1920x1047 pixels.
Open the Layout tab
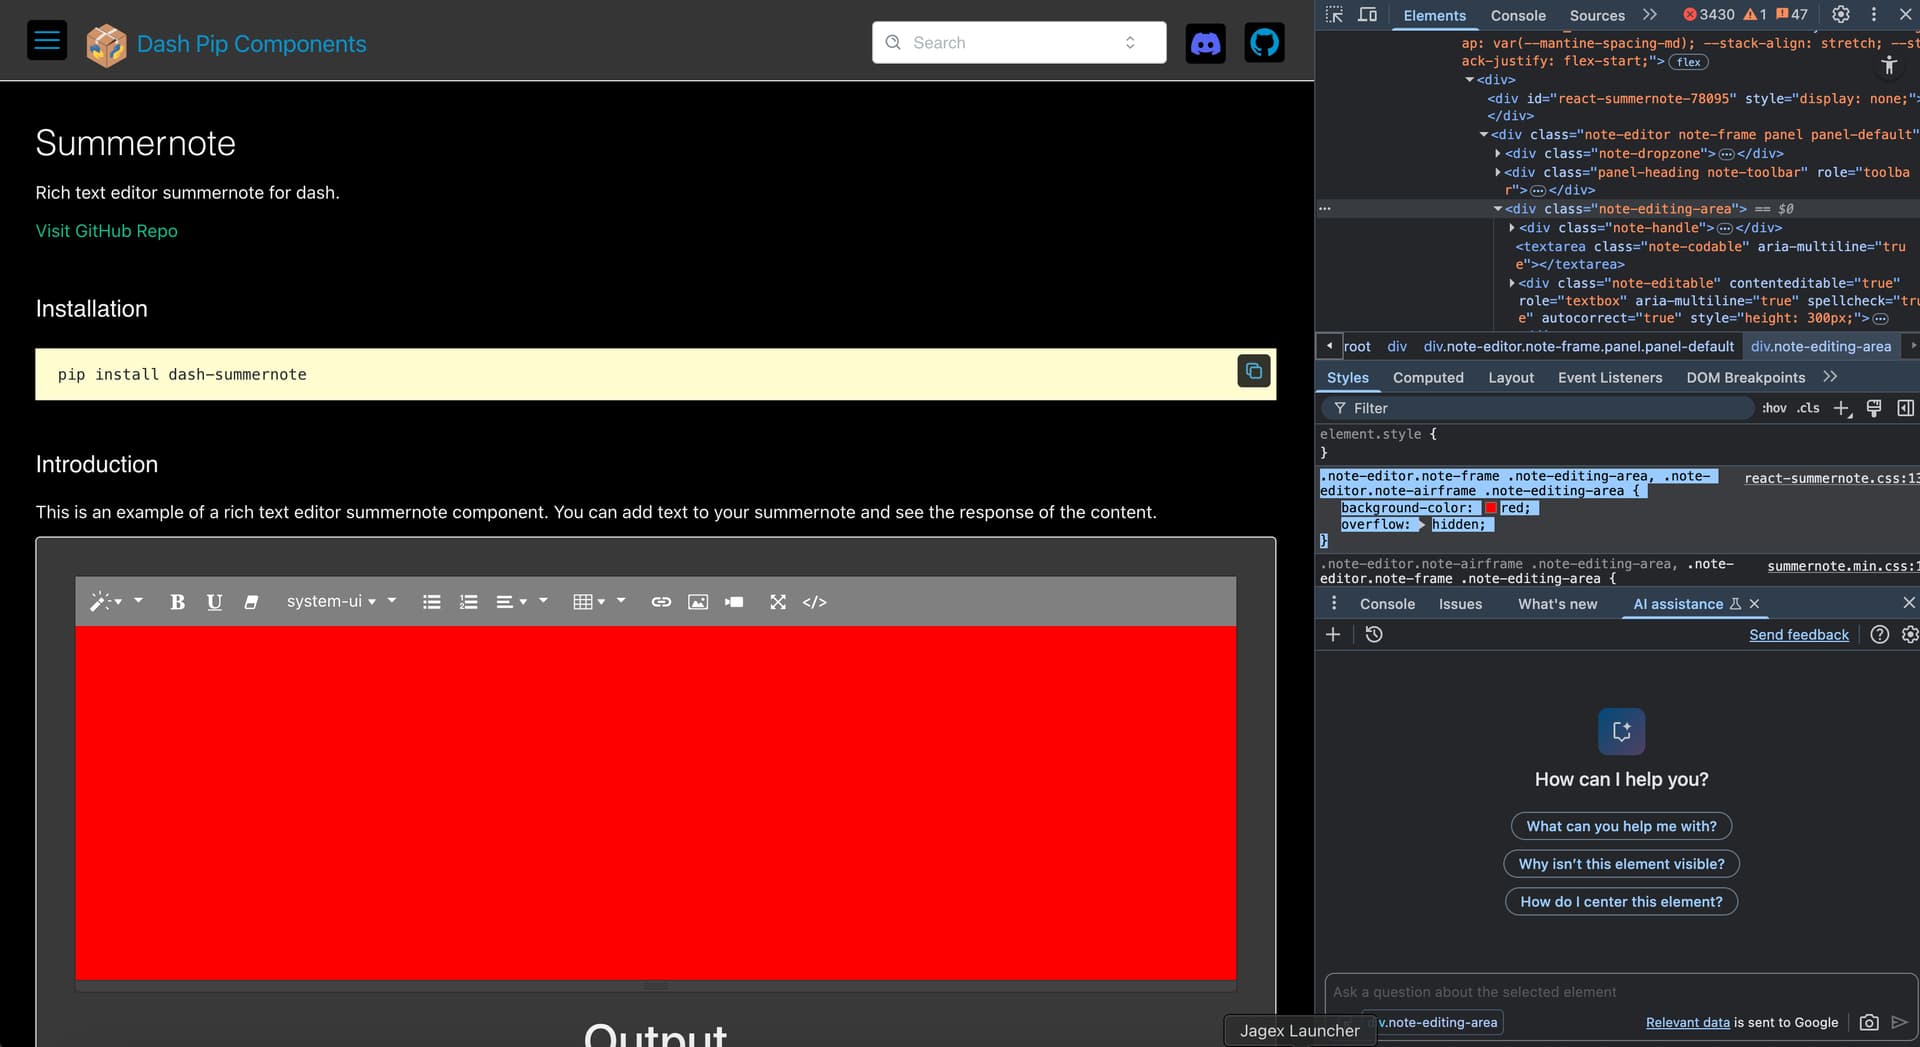pyautogui.click(x=1511, y=377)
